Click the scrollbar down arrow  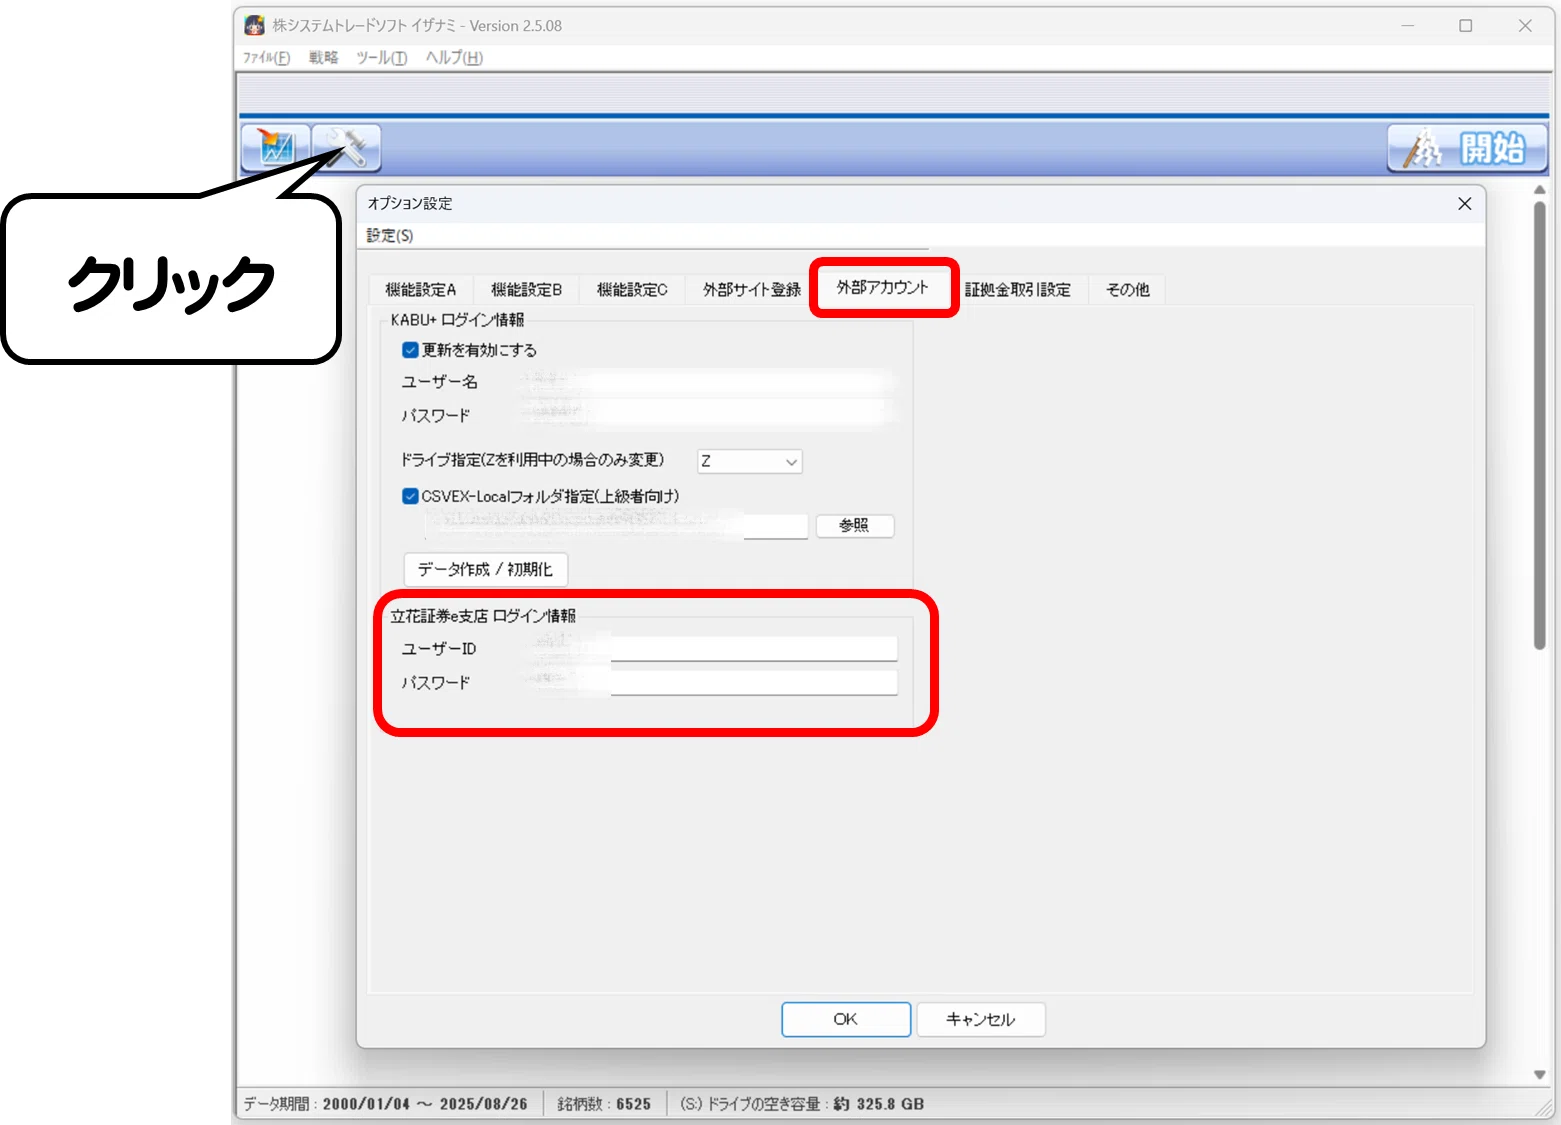pos(1540,1075)
